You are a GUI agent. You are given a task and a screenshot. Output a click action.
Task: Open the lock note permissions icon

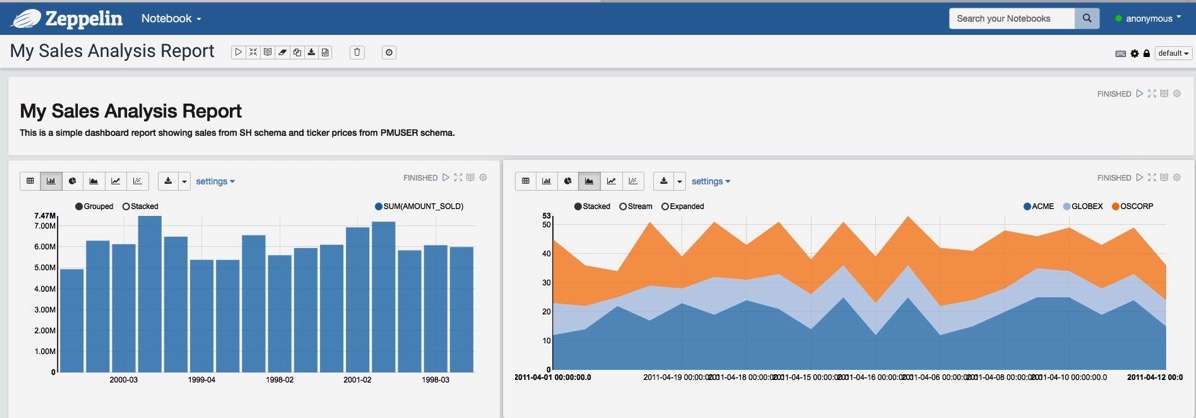pyautogui.click(x=1146, y=53)
